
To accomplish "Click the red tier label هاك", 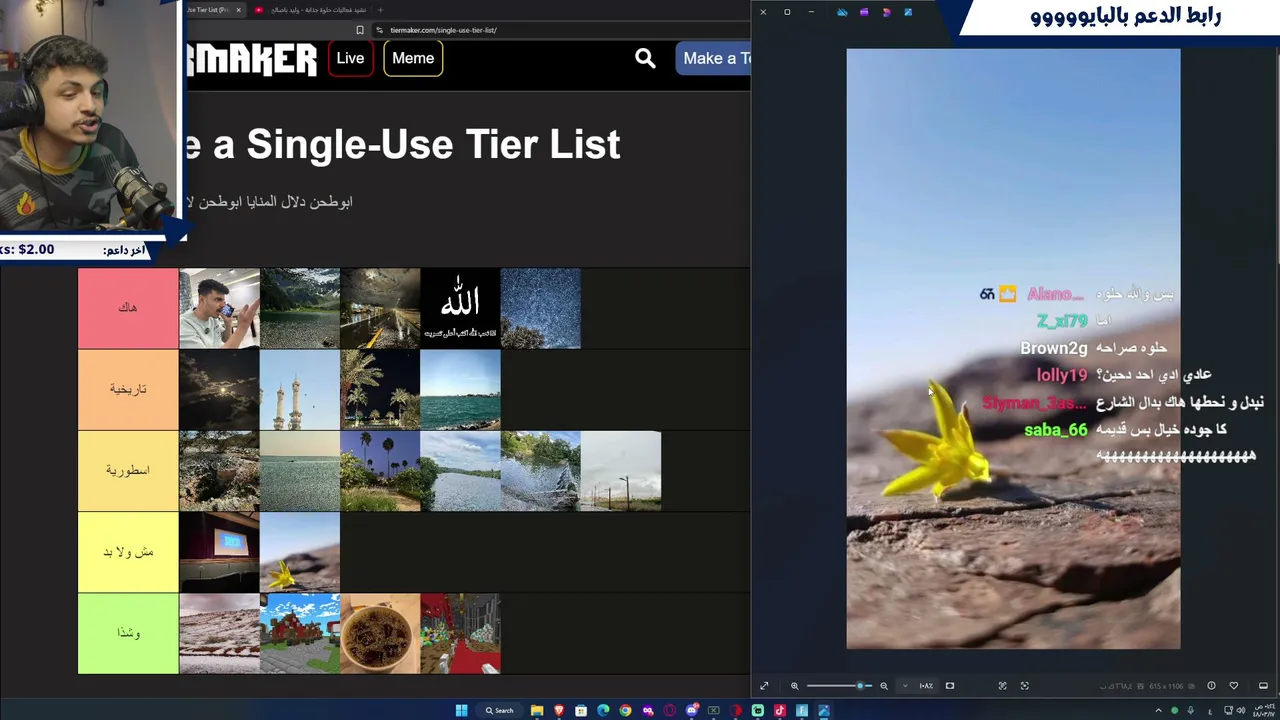I will pos(128,308).
